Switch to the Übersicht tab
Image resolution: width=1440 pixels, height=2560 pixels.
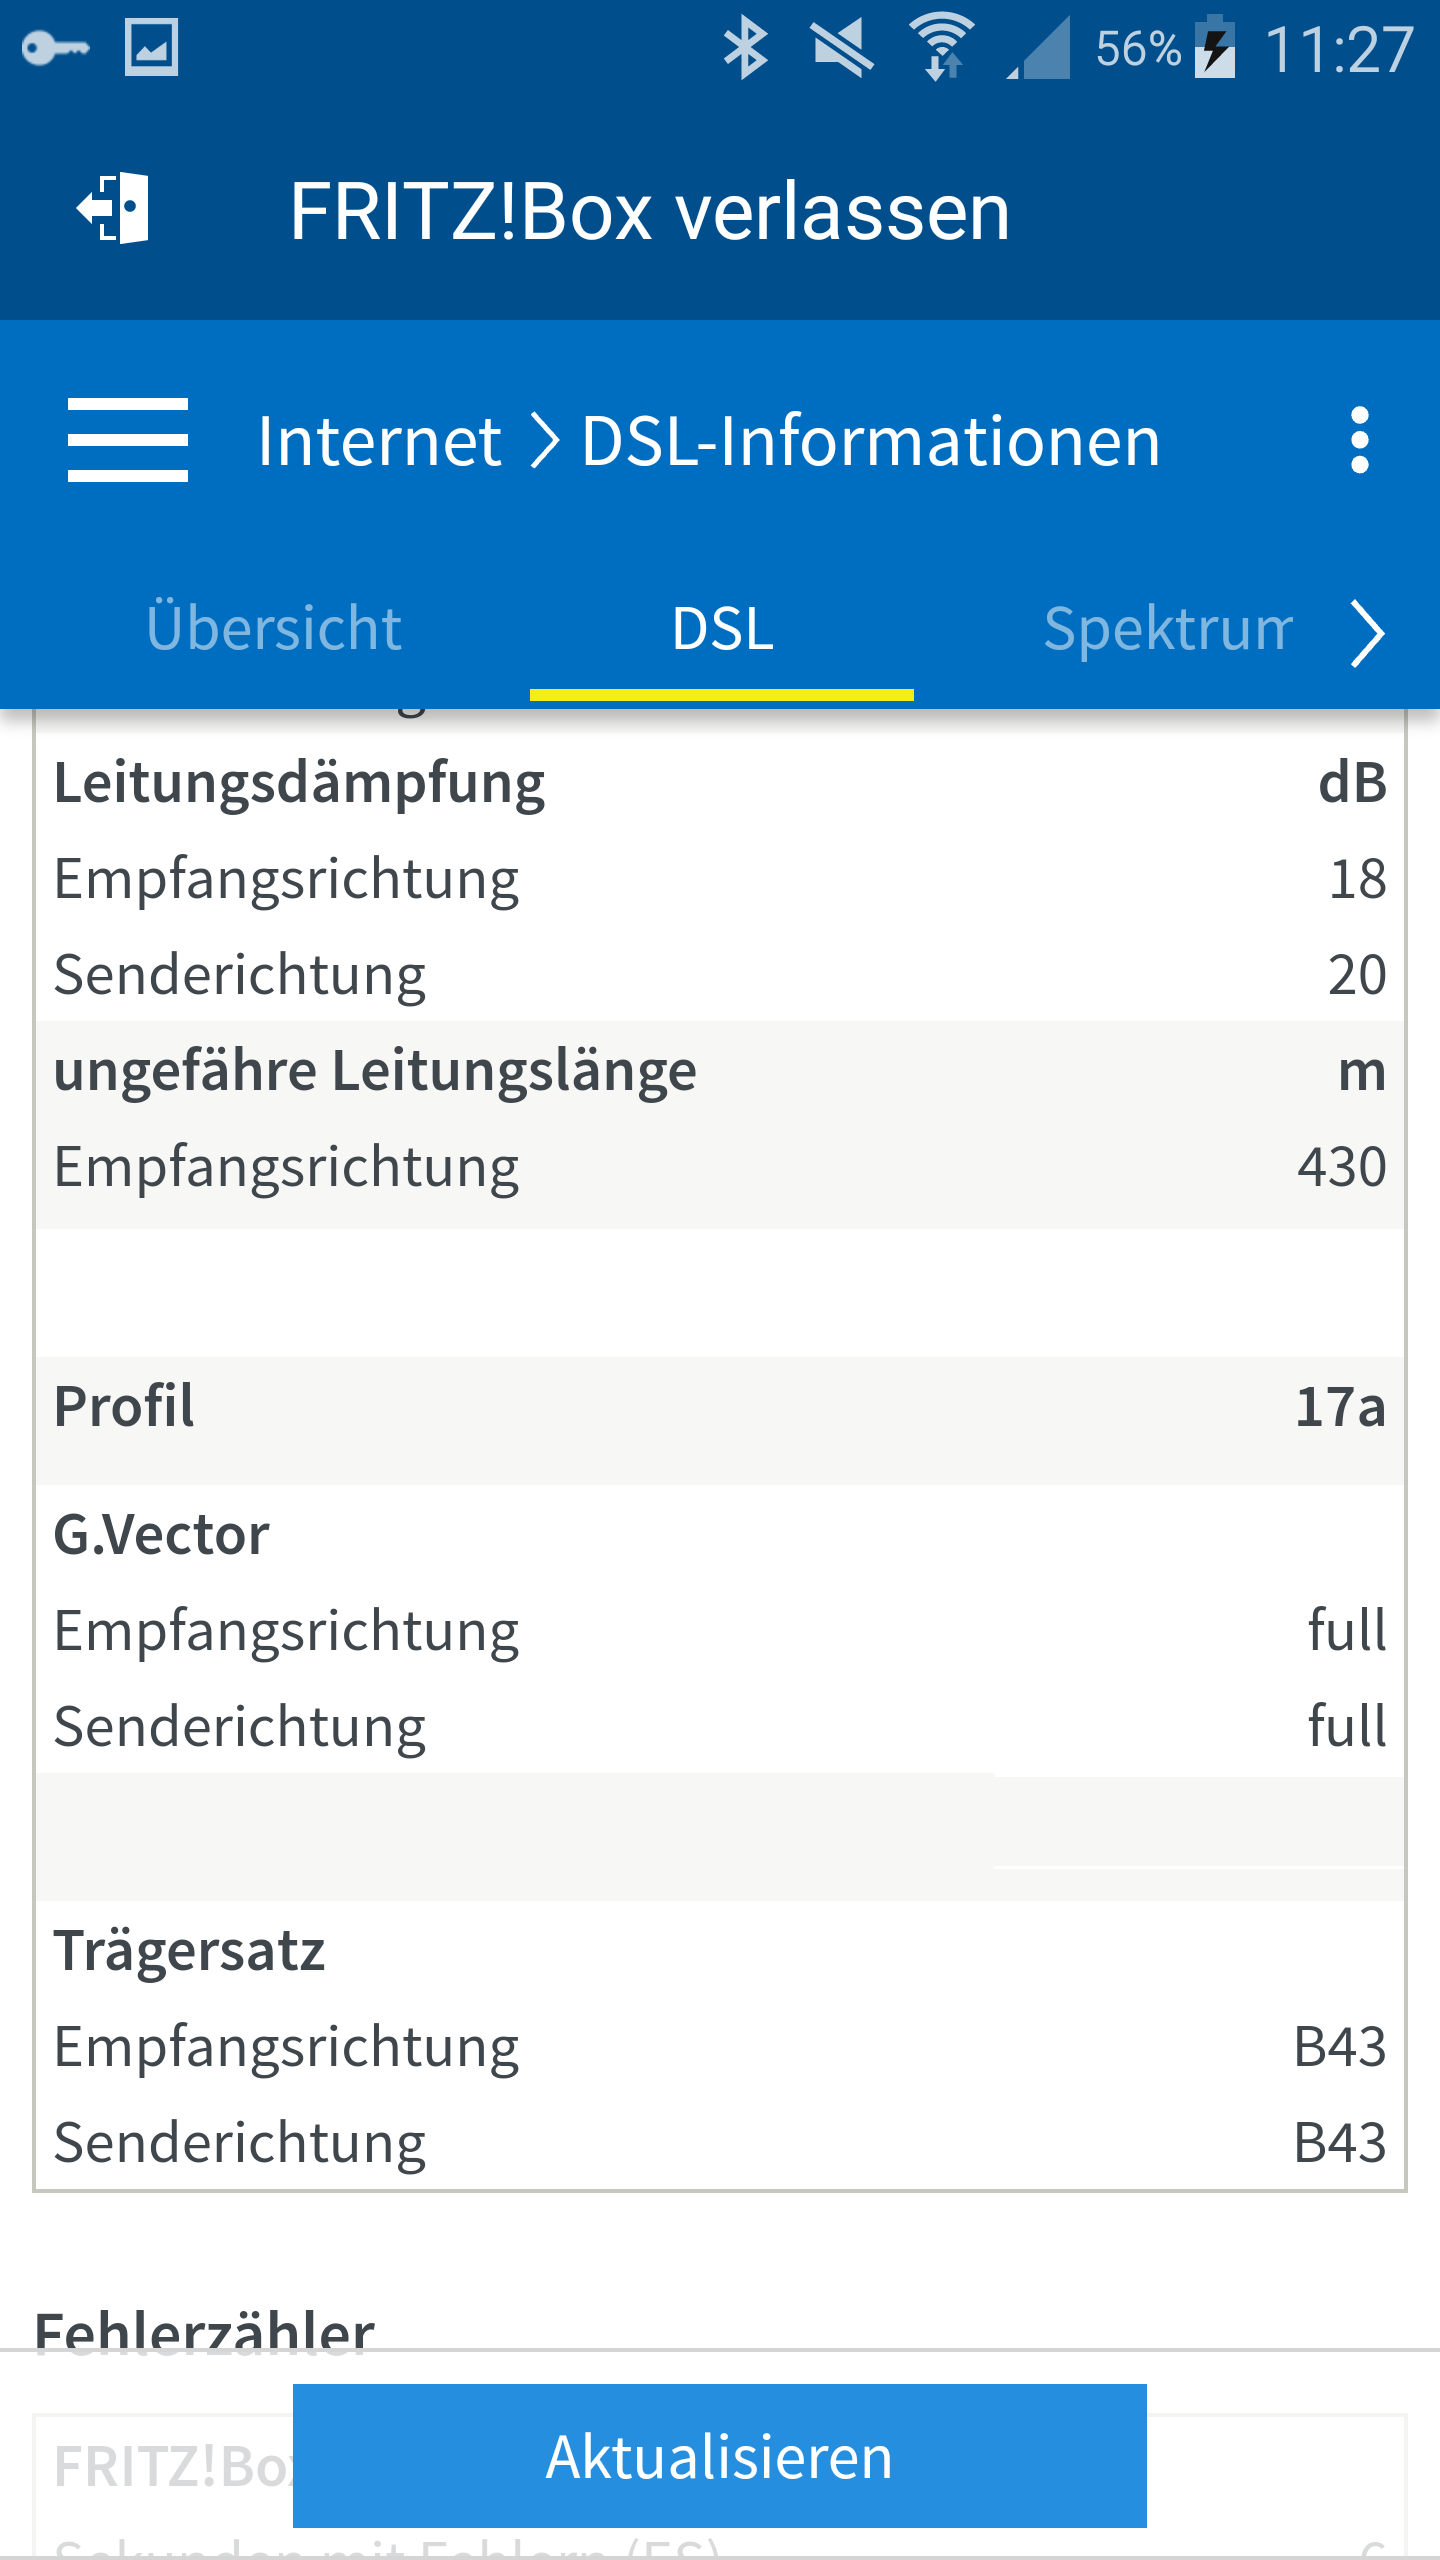274,629
